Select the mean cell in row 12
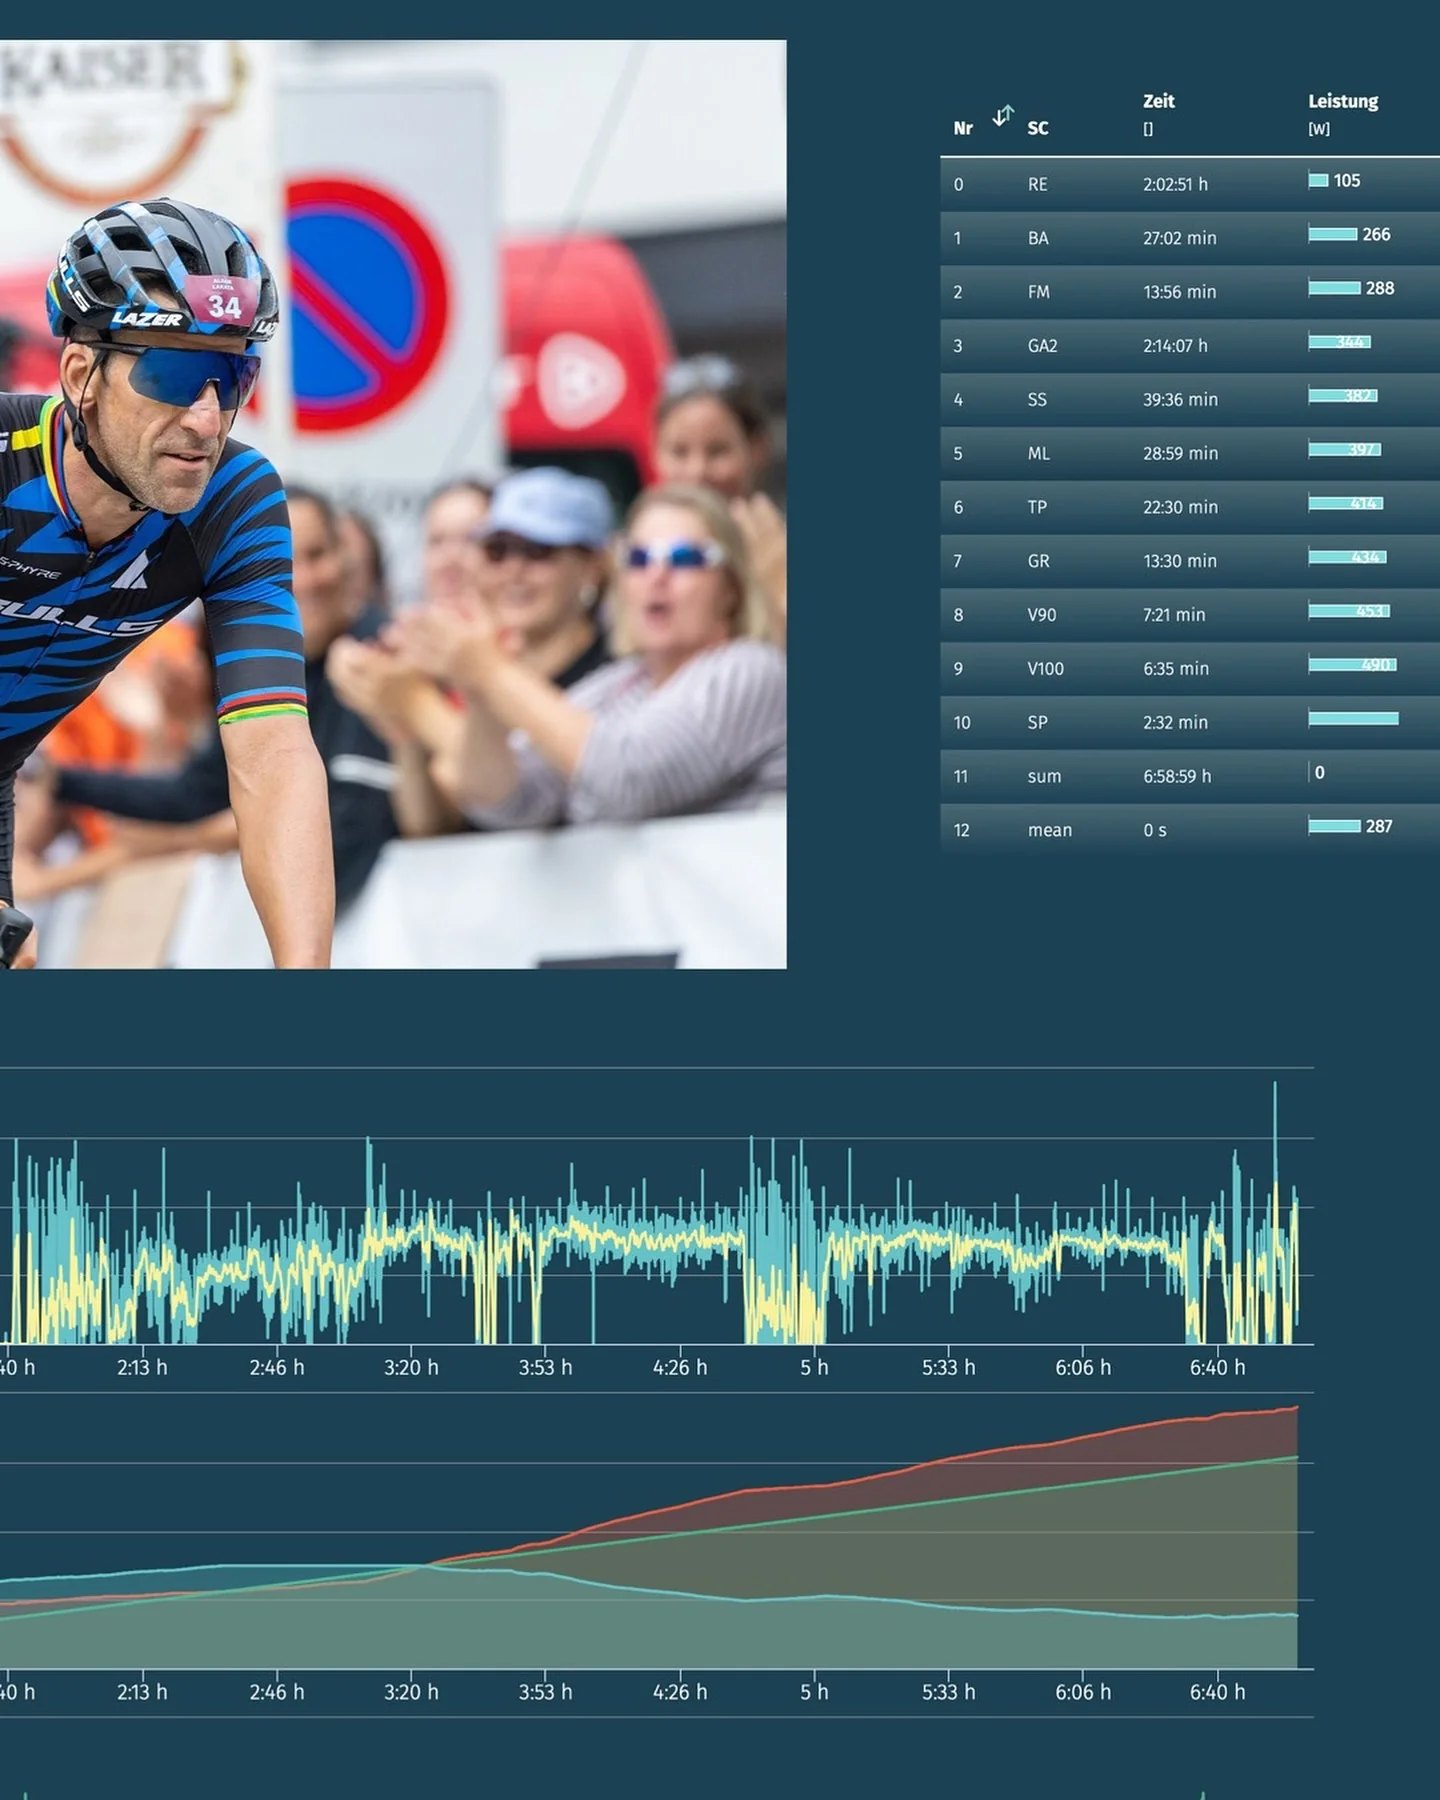Image resolution: width=1440 pixels, height=1800 pixels. (1050, 831)
